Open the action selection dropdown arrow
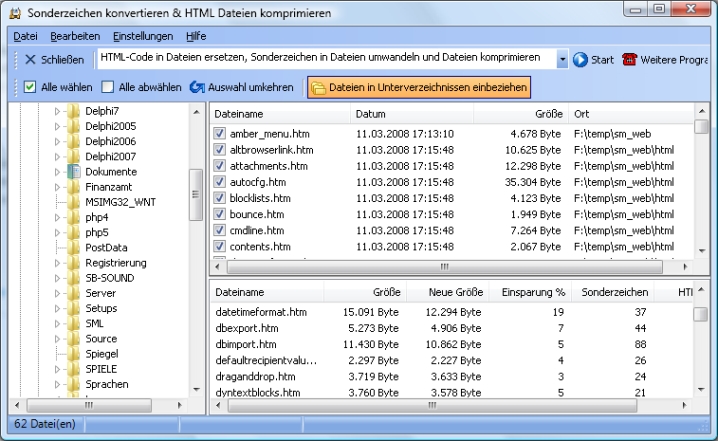Image resolution: width=718 pixels, height=441 pixels. 563,60
